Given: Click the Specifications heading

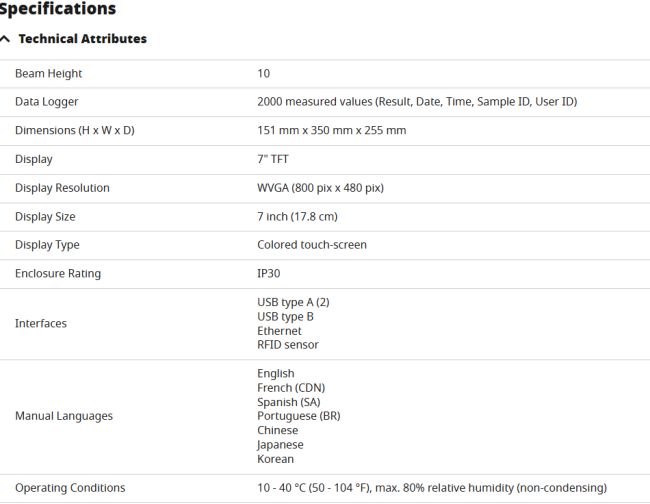Looking at the screenshot, I should pyautogui.click(x=58, y=8).
